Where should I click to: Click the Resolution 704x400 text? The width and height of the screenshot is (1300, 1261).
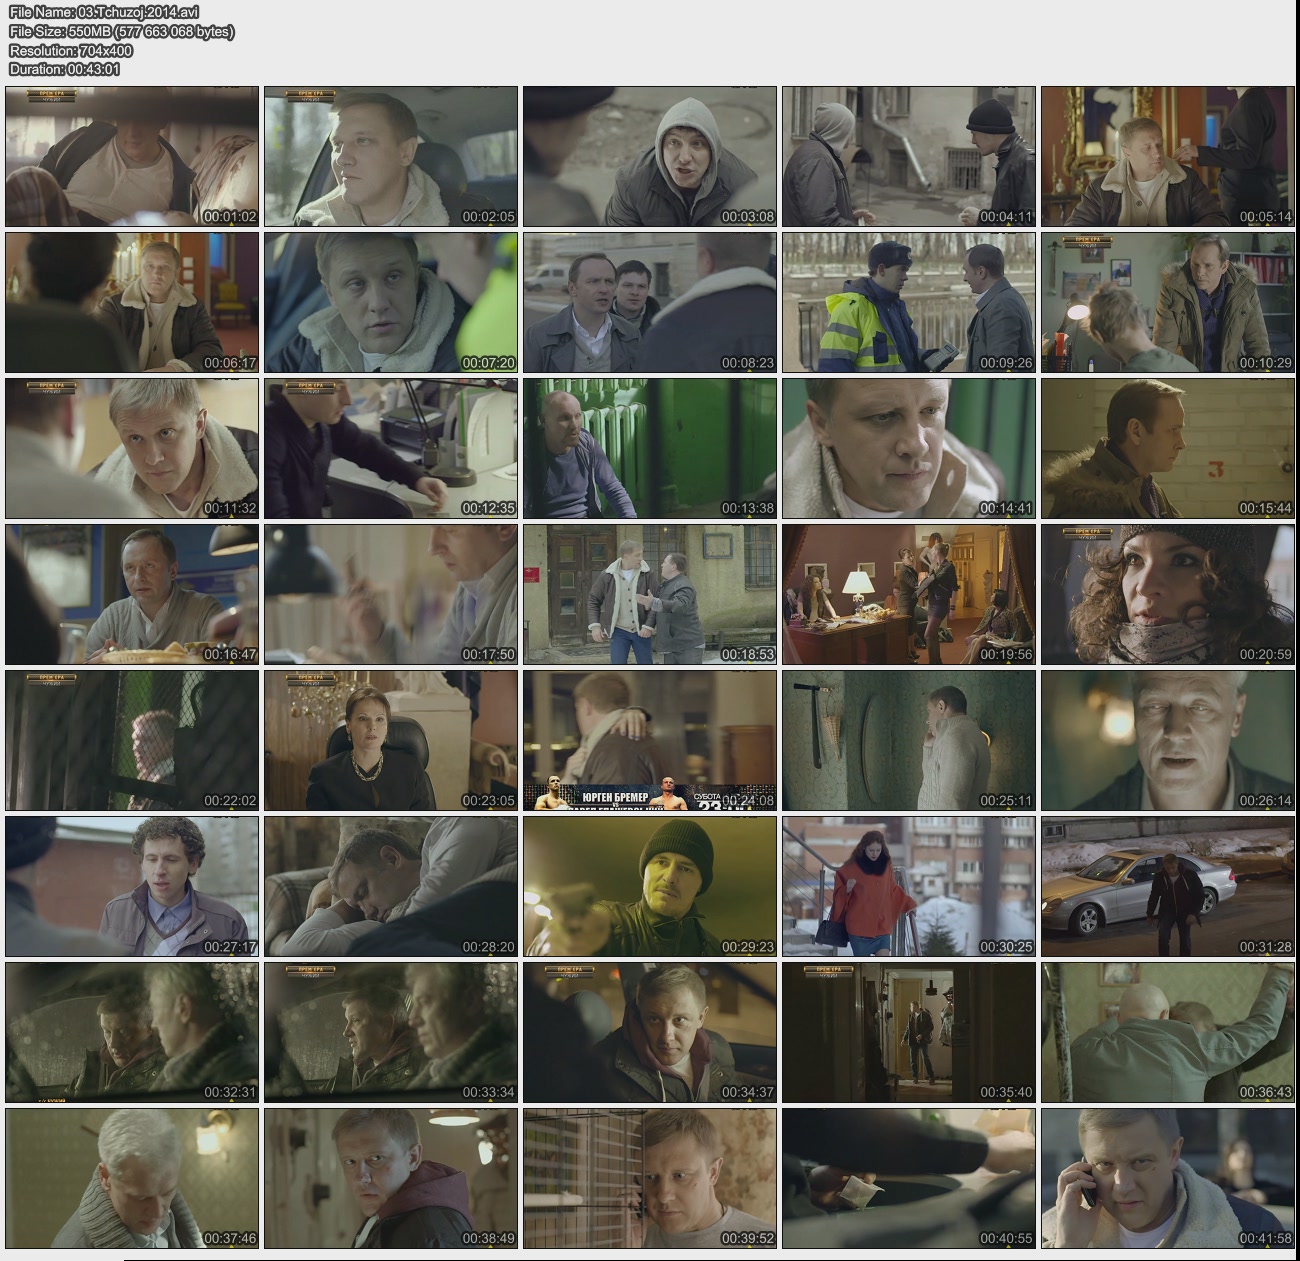70,50
